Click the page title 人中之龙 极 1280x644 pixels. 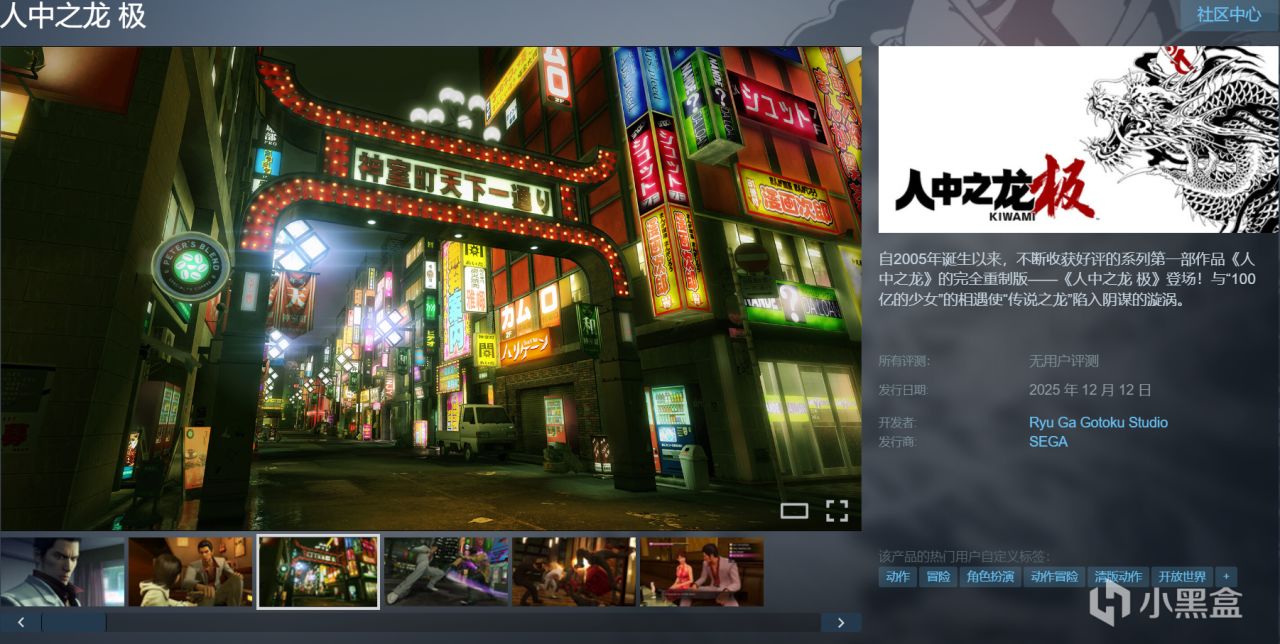click(x=73, y=16)
